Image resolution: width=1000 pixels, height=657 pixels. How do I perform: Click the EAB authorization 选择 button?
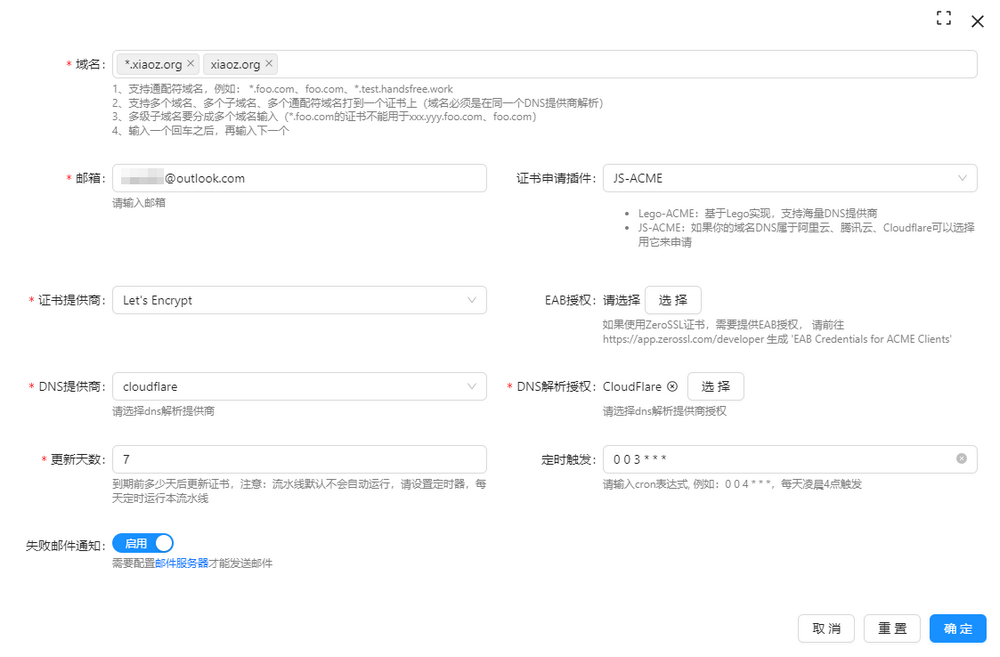pos(673,300)
